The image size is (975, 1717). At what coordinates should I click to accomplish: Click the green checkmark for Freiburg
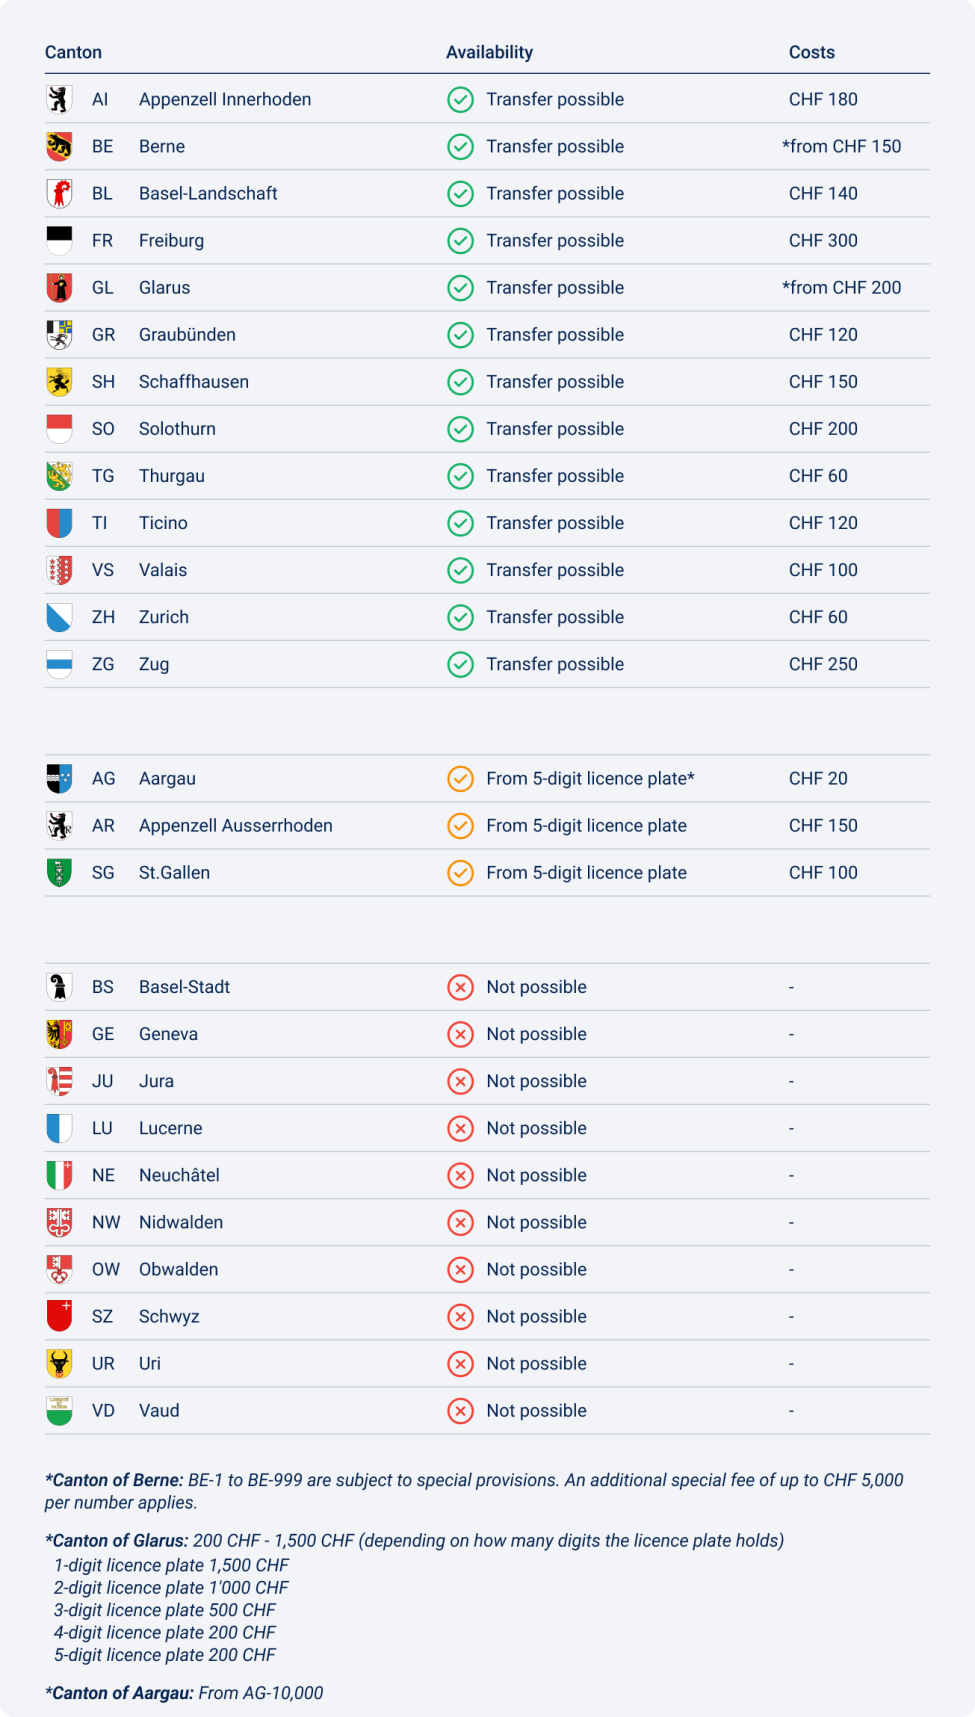460,241
